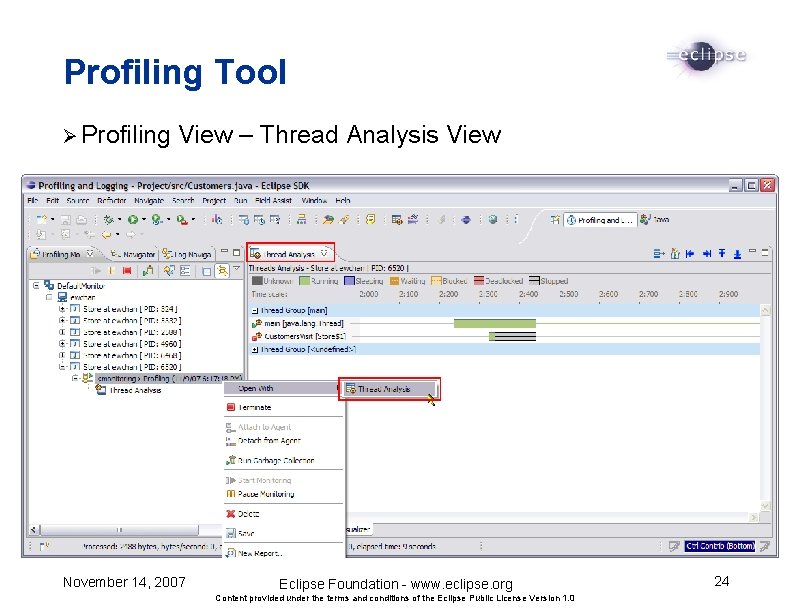Screen dimensions: 792x612
Task: Select Thread Analysis in Open With submenu
Action: point(389,389)
